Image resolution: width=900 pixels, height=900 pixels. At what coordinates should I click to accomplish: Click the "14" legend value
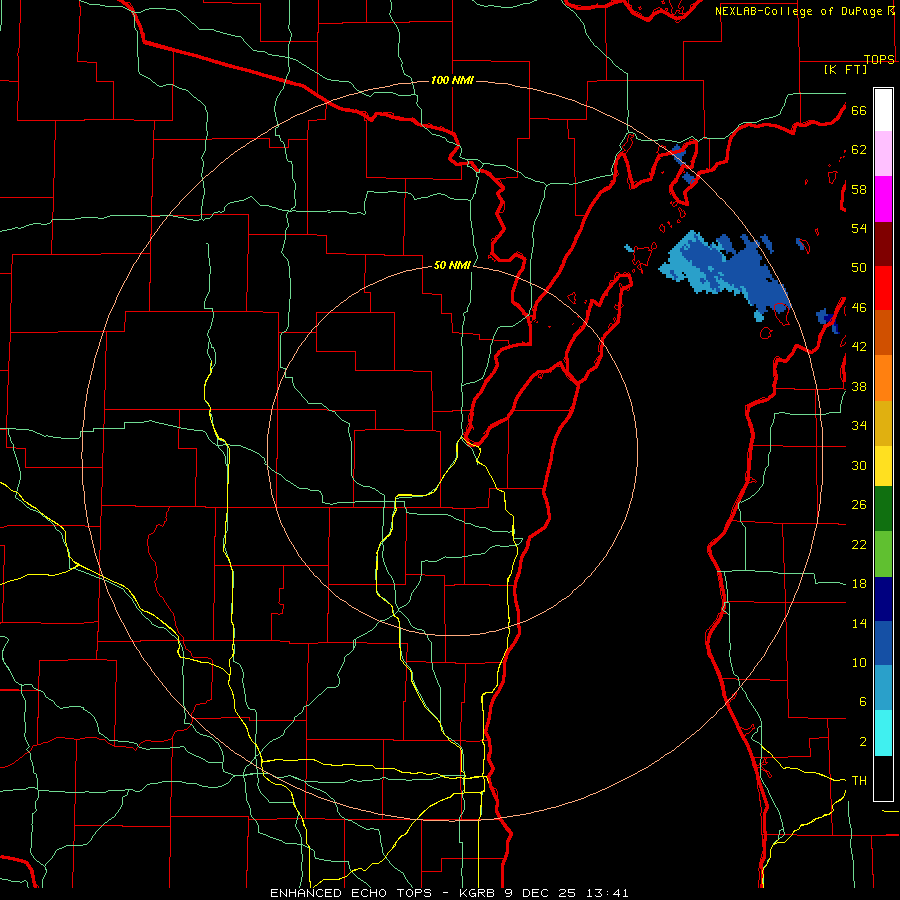coord(859,623)
